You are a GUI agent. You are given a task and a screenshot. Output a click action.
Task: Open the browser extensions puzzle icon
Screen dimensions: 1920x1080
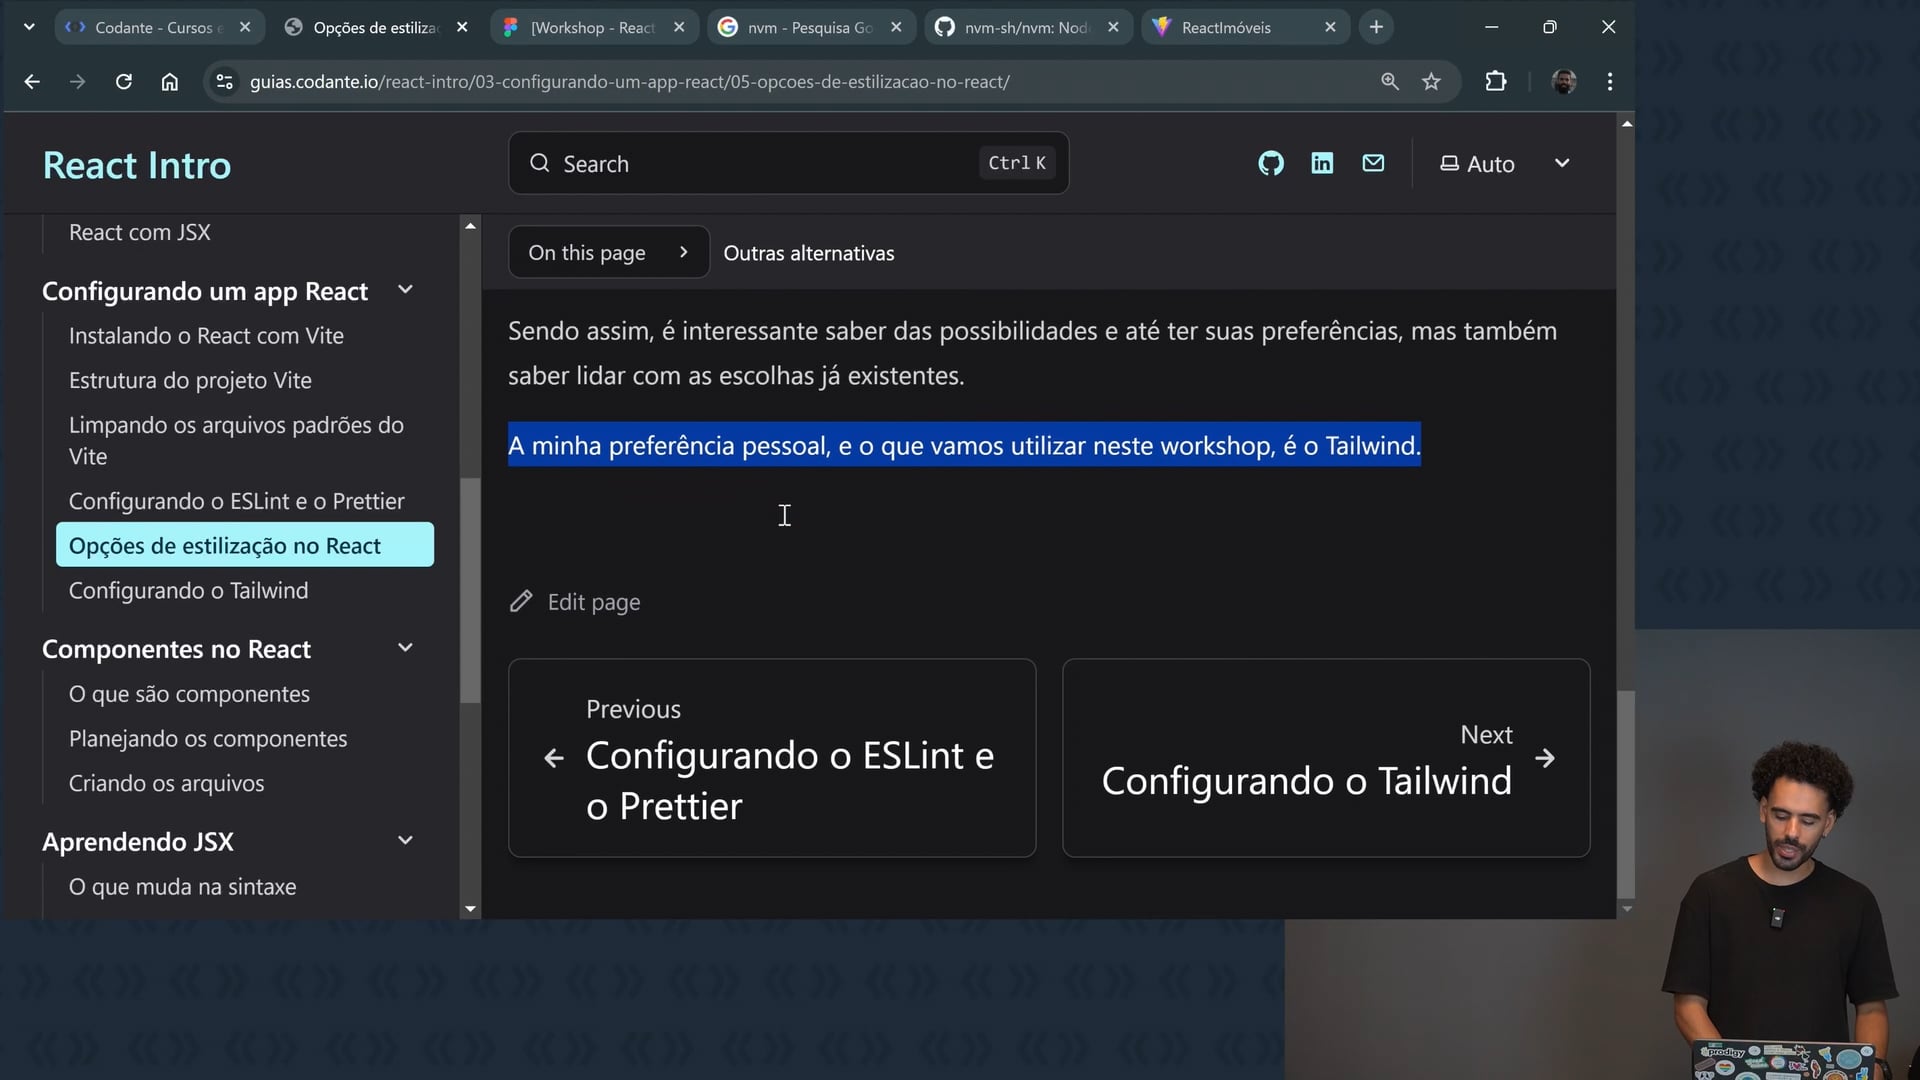[x=1495, y=82]
